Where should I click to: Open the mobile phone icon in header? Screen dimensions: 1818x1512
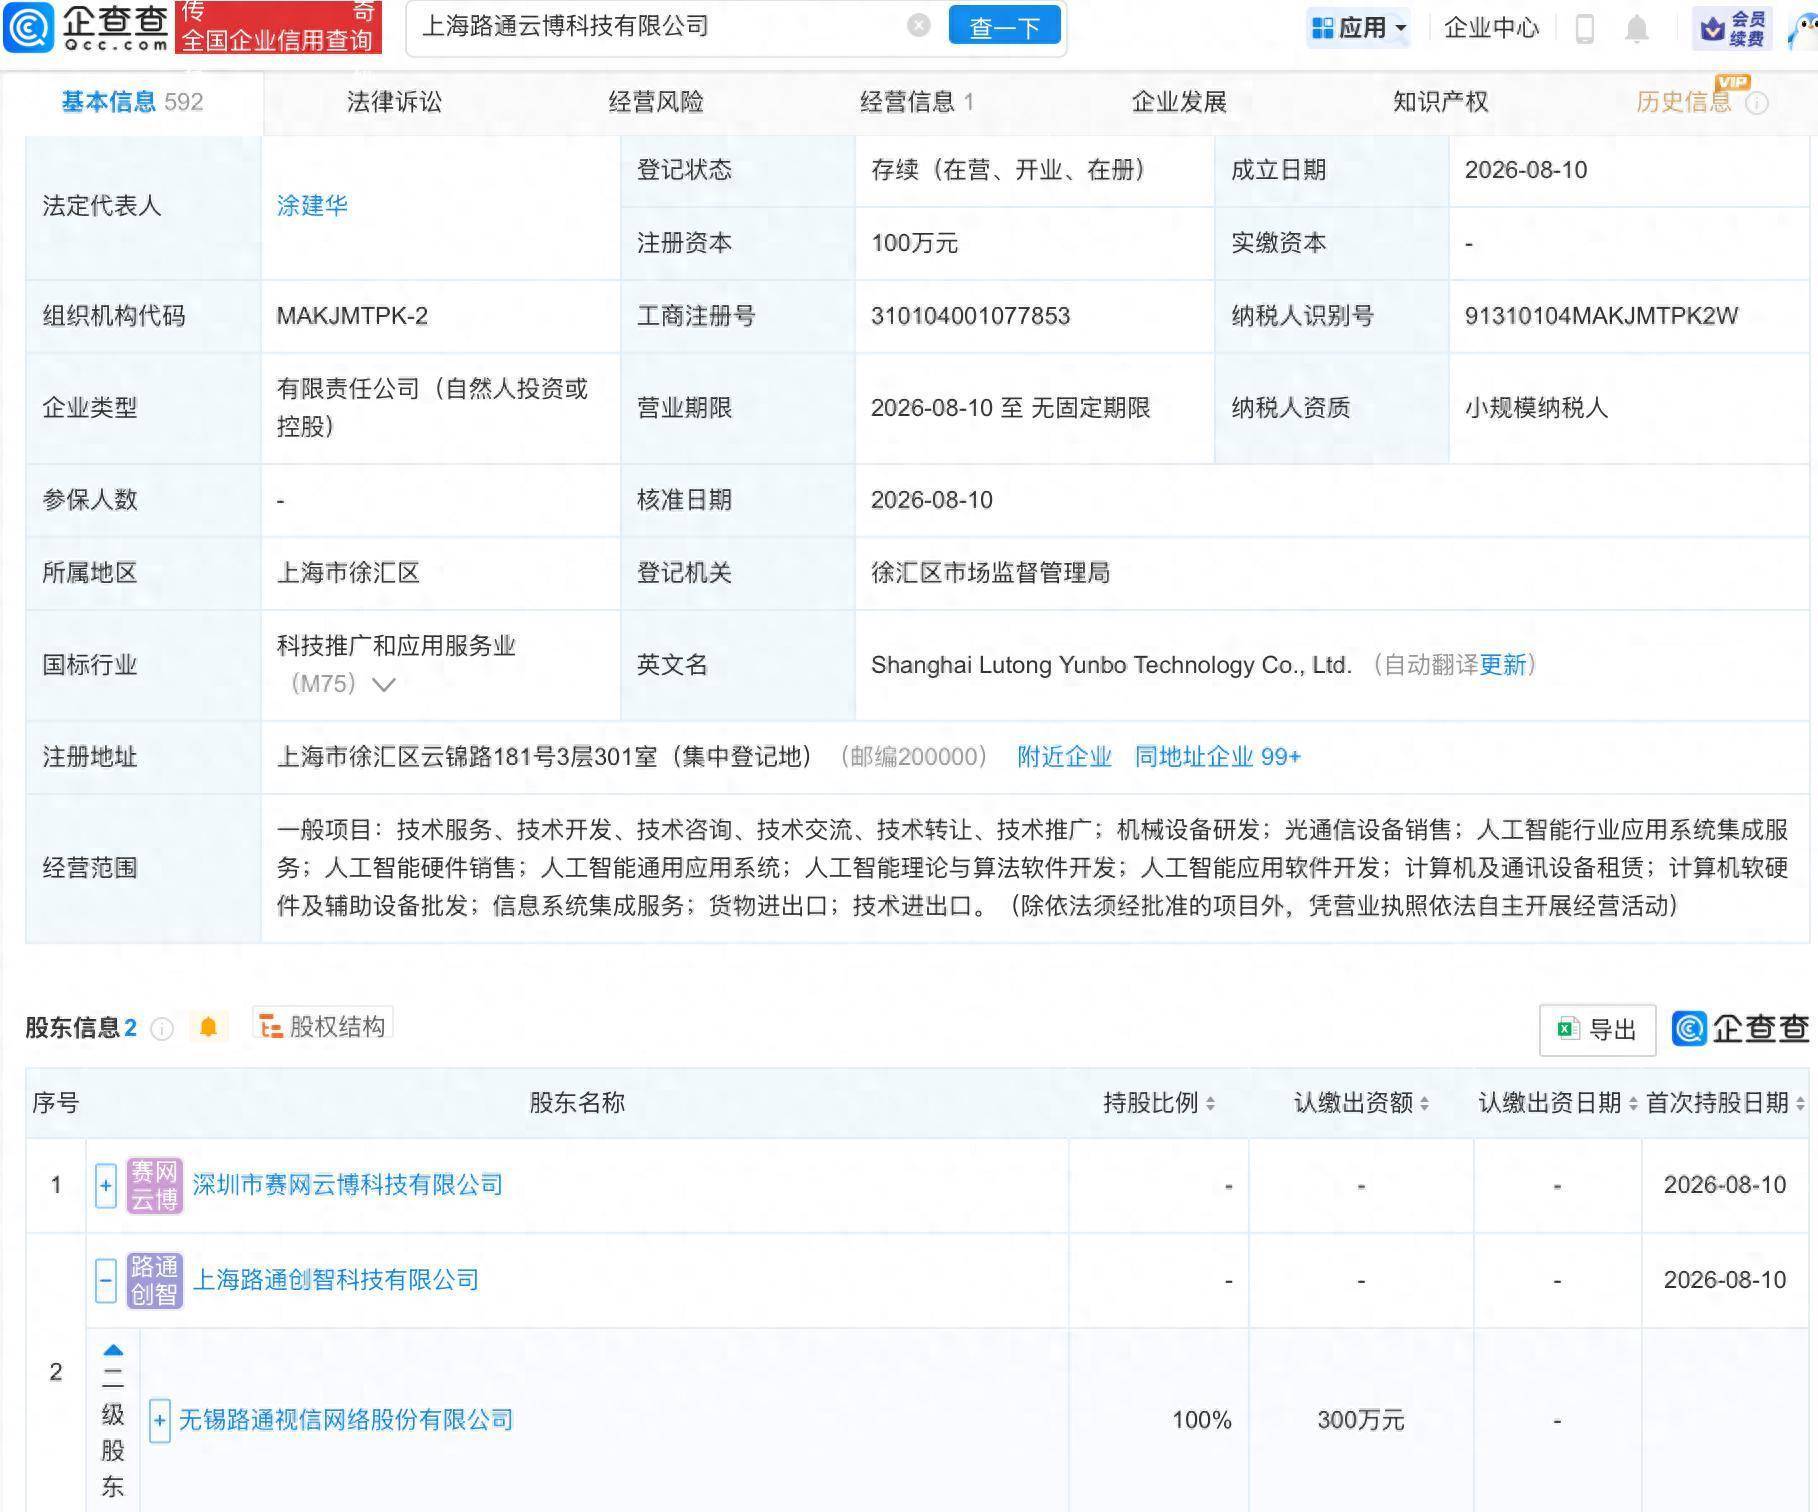(x=1584, y=28)
